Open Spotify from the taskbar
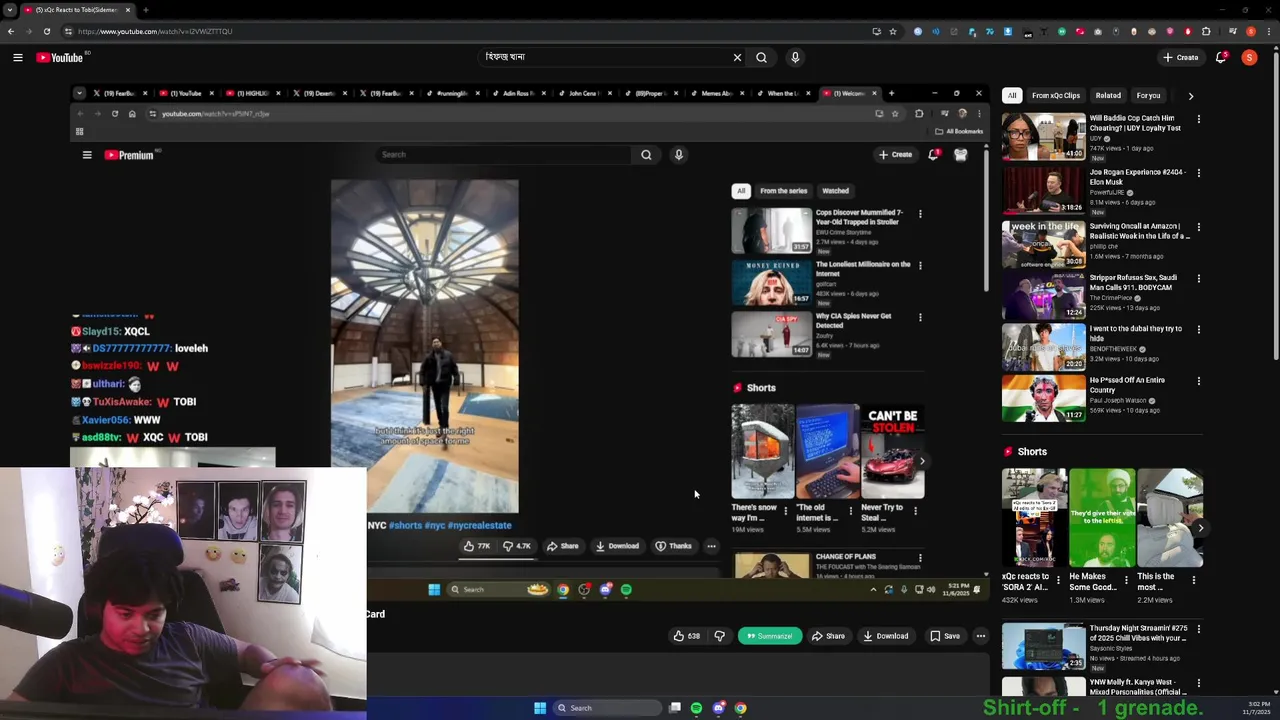This screenshot has width=1280, height=720. coord(696,708)
